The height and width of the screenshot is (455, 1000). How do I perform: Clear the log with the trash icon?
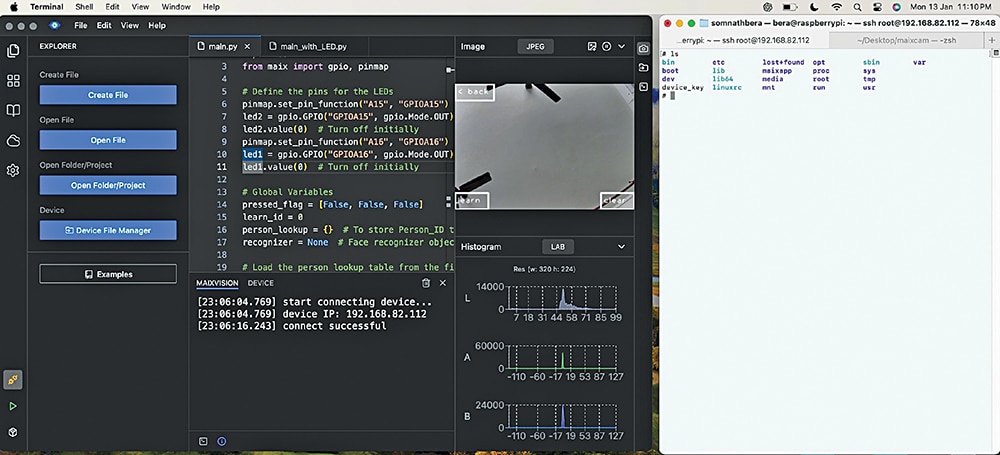[426, 283]
